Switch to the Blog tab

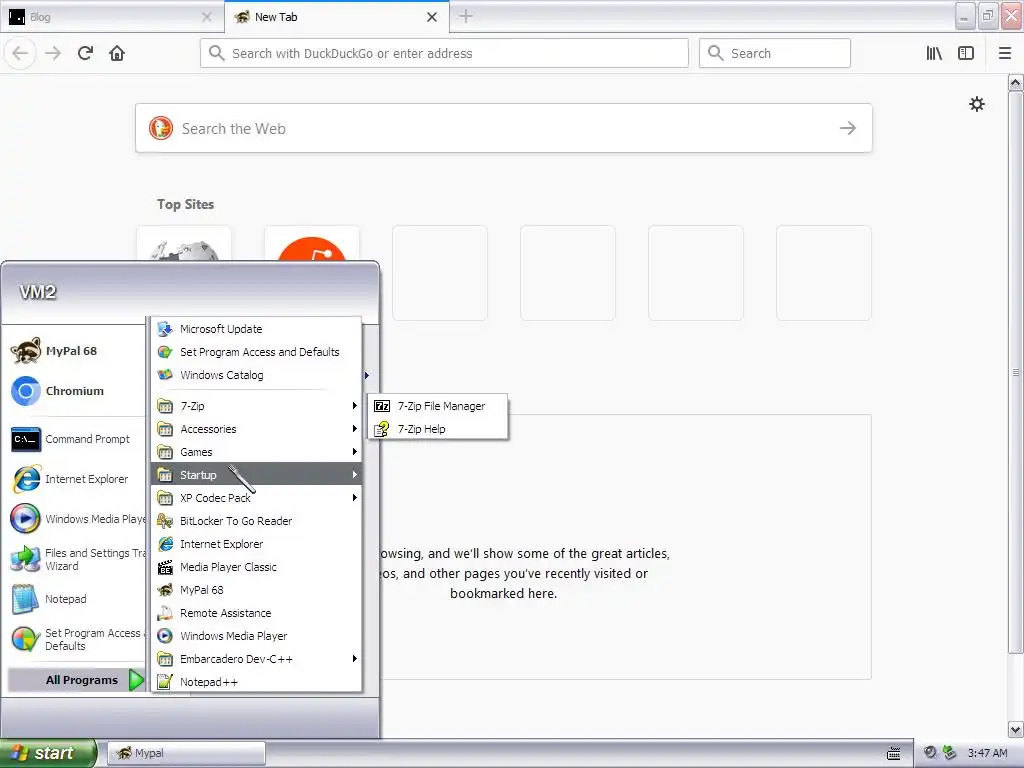coord(111,17)
